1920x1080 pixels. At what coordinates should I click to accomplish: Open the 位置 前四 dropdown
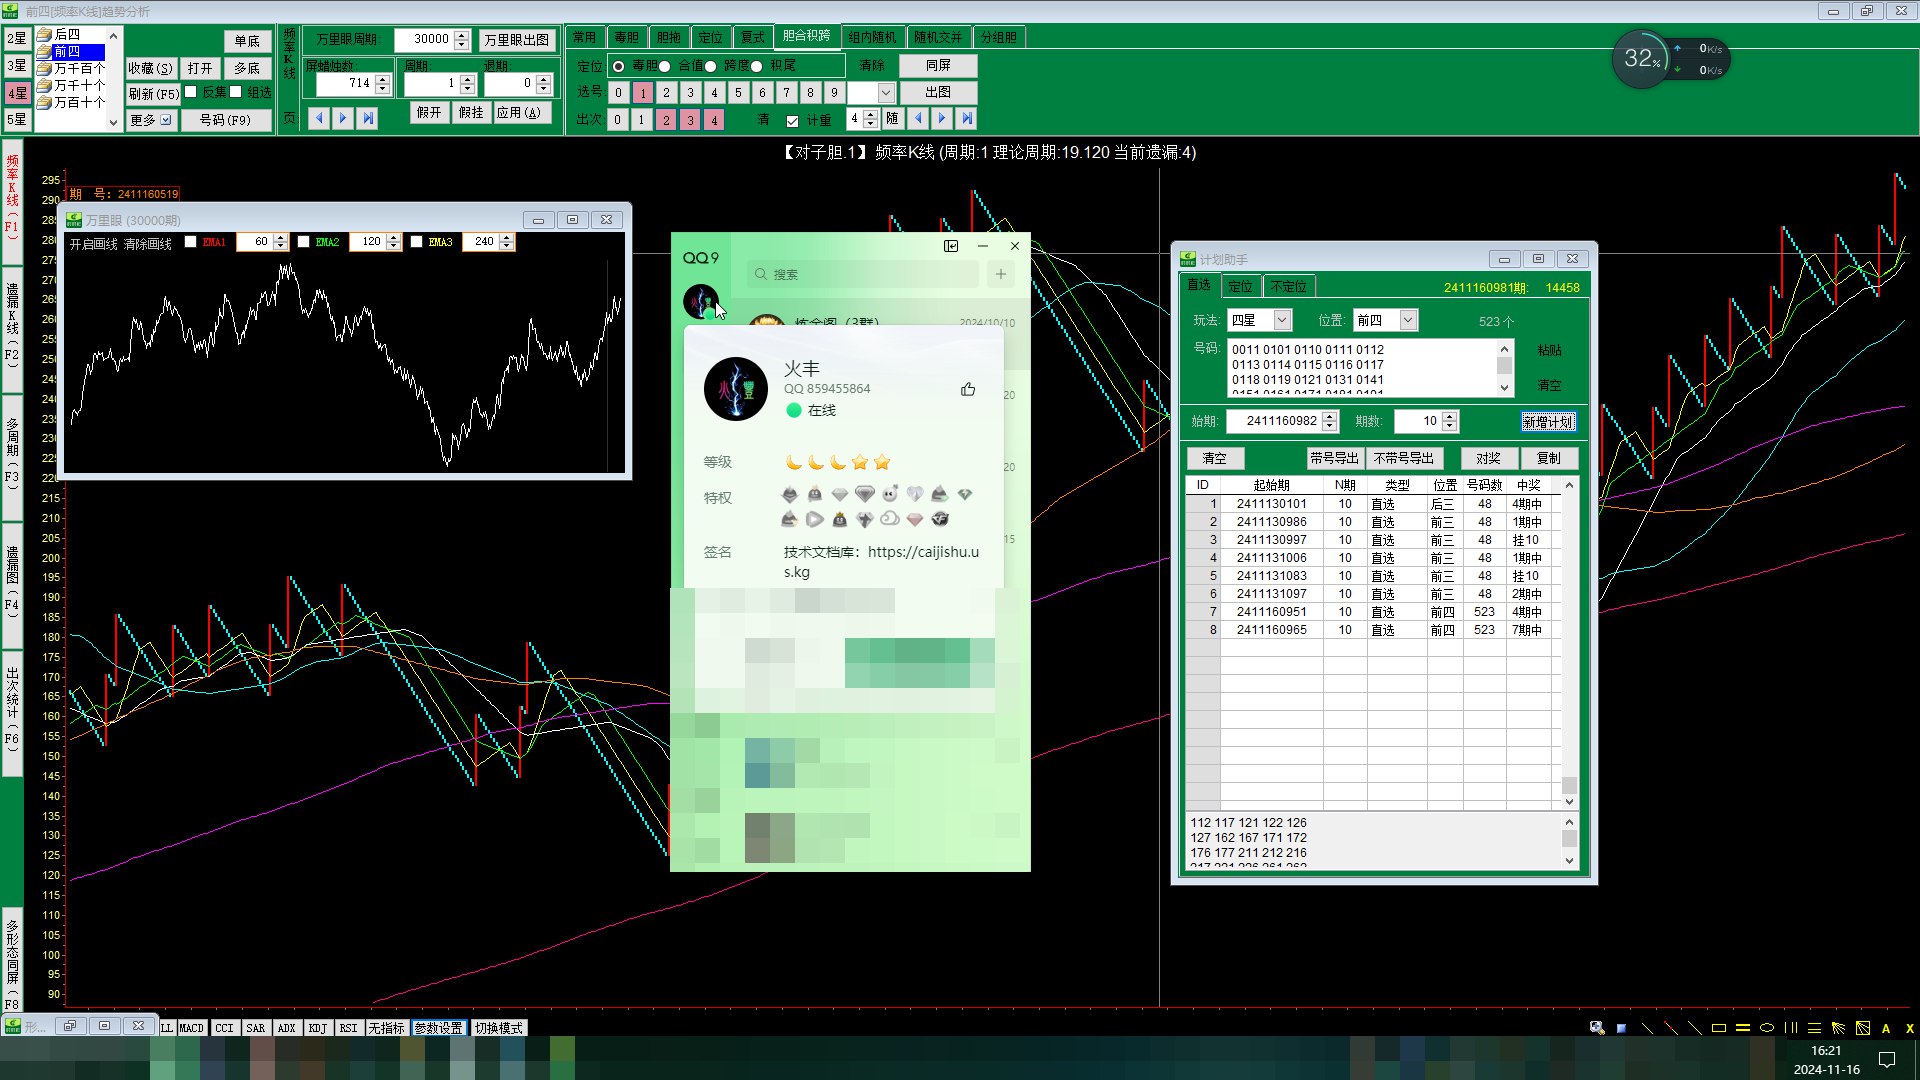coord(1408,320)
